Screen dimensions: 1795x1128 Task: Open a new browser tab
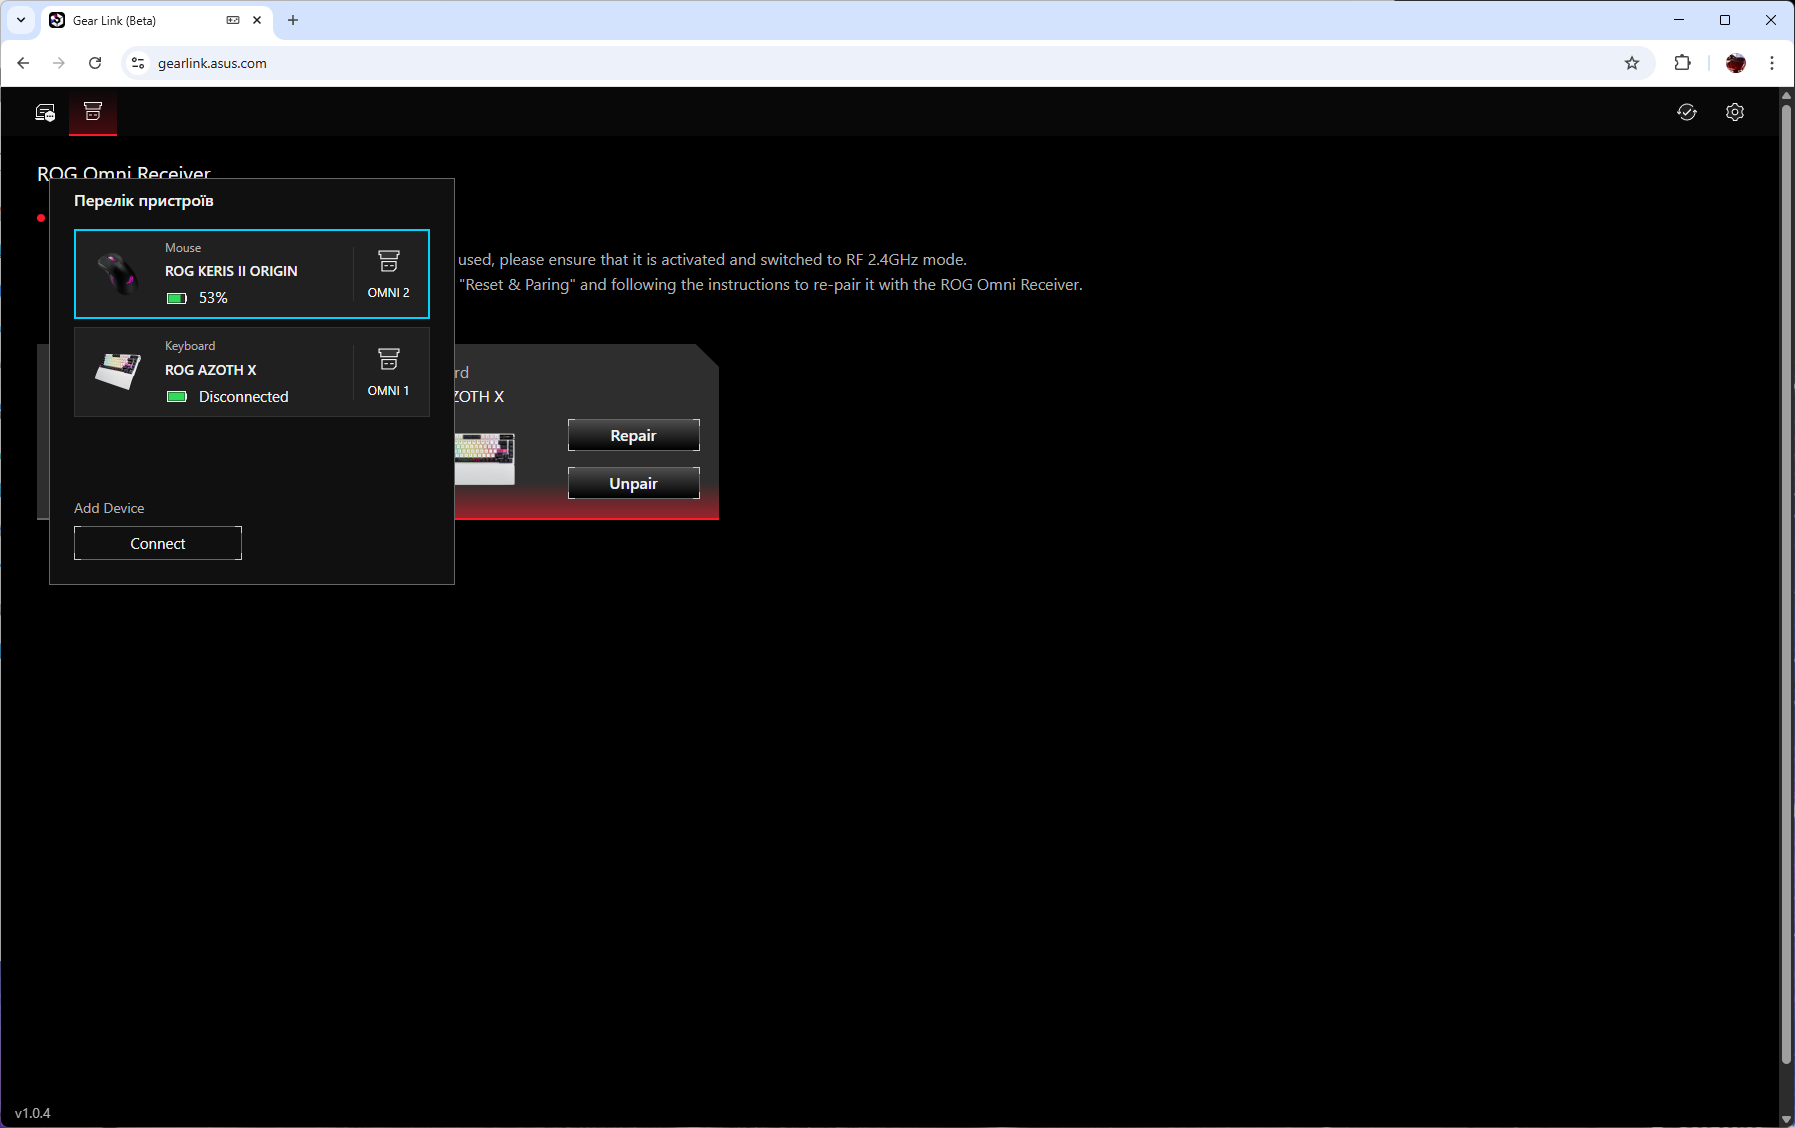(293, 20)
